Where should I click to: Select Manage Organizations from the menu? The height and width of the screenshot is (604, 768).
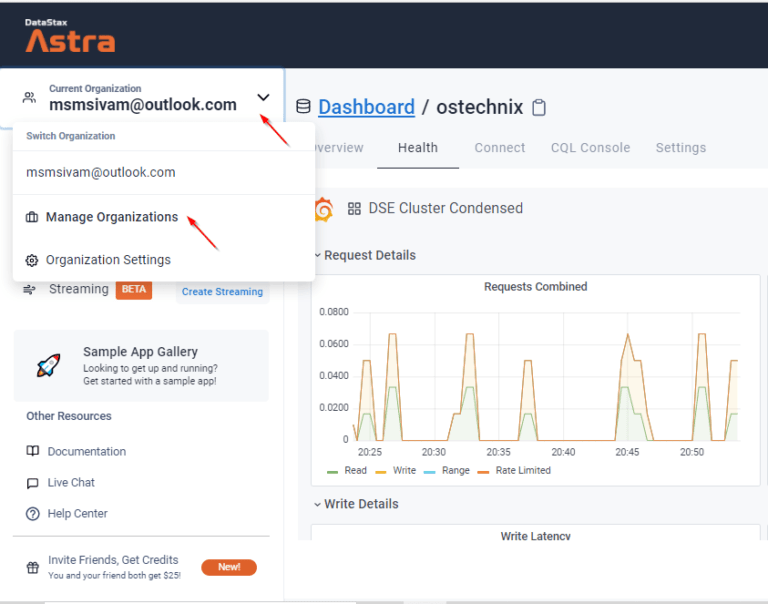coord(111,217)
